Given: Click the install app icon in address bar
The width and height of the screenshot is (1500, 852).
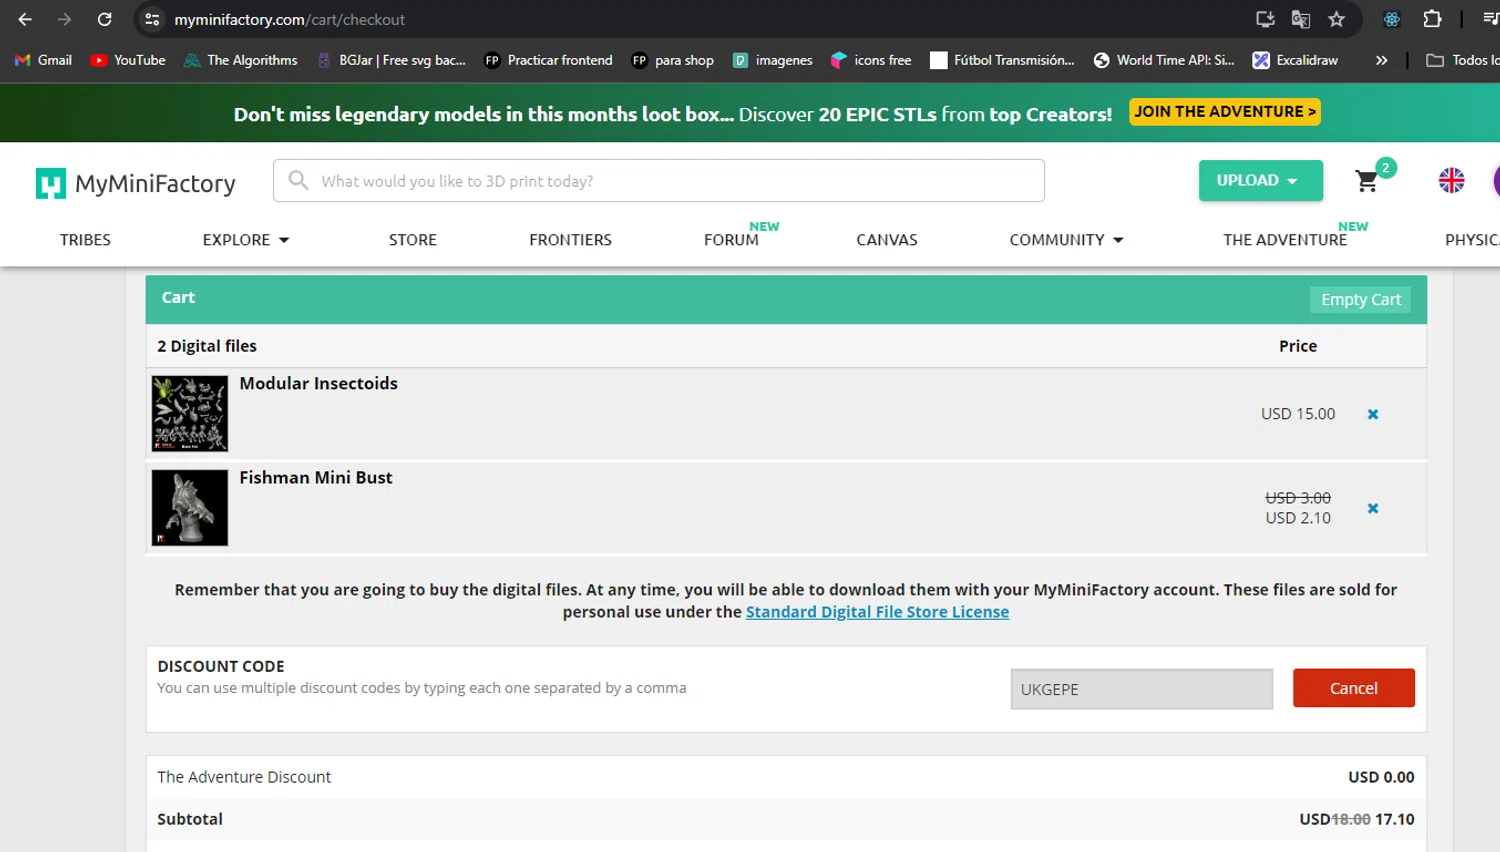Looking at the screenshot, I should coord(1265,19).
